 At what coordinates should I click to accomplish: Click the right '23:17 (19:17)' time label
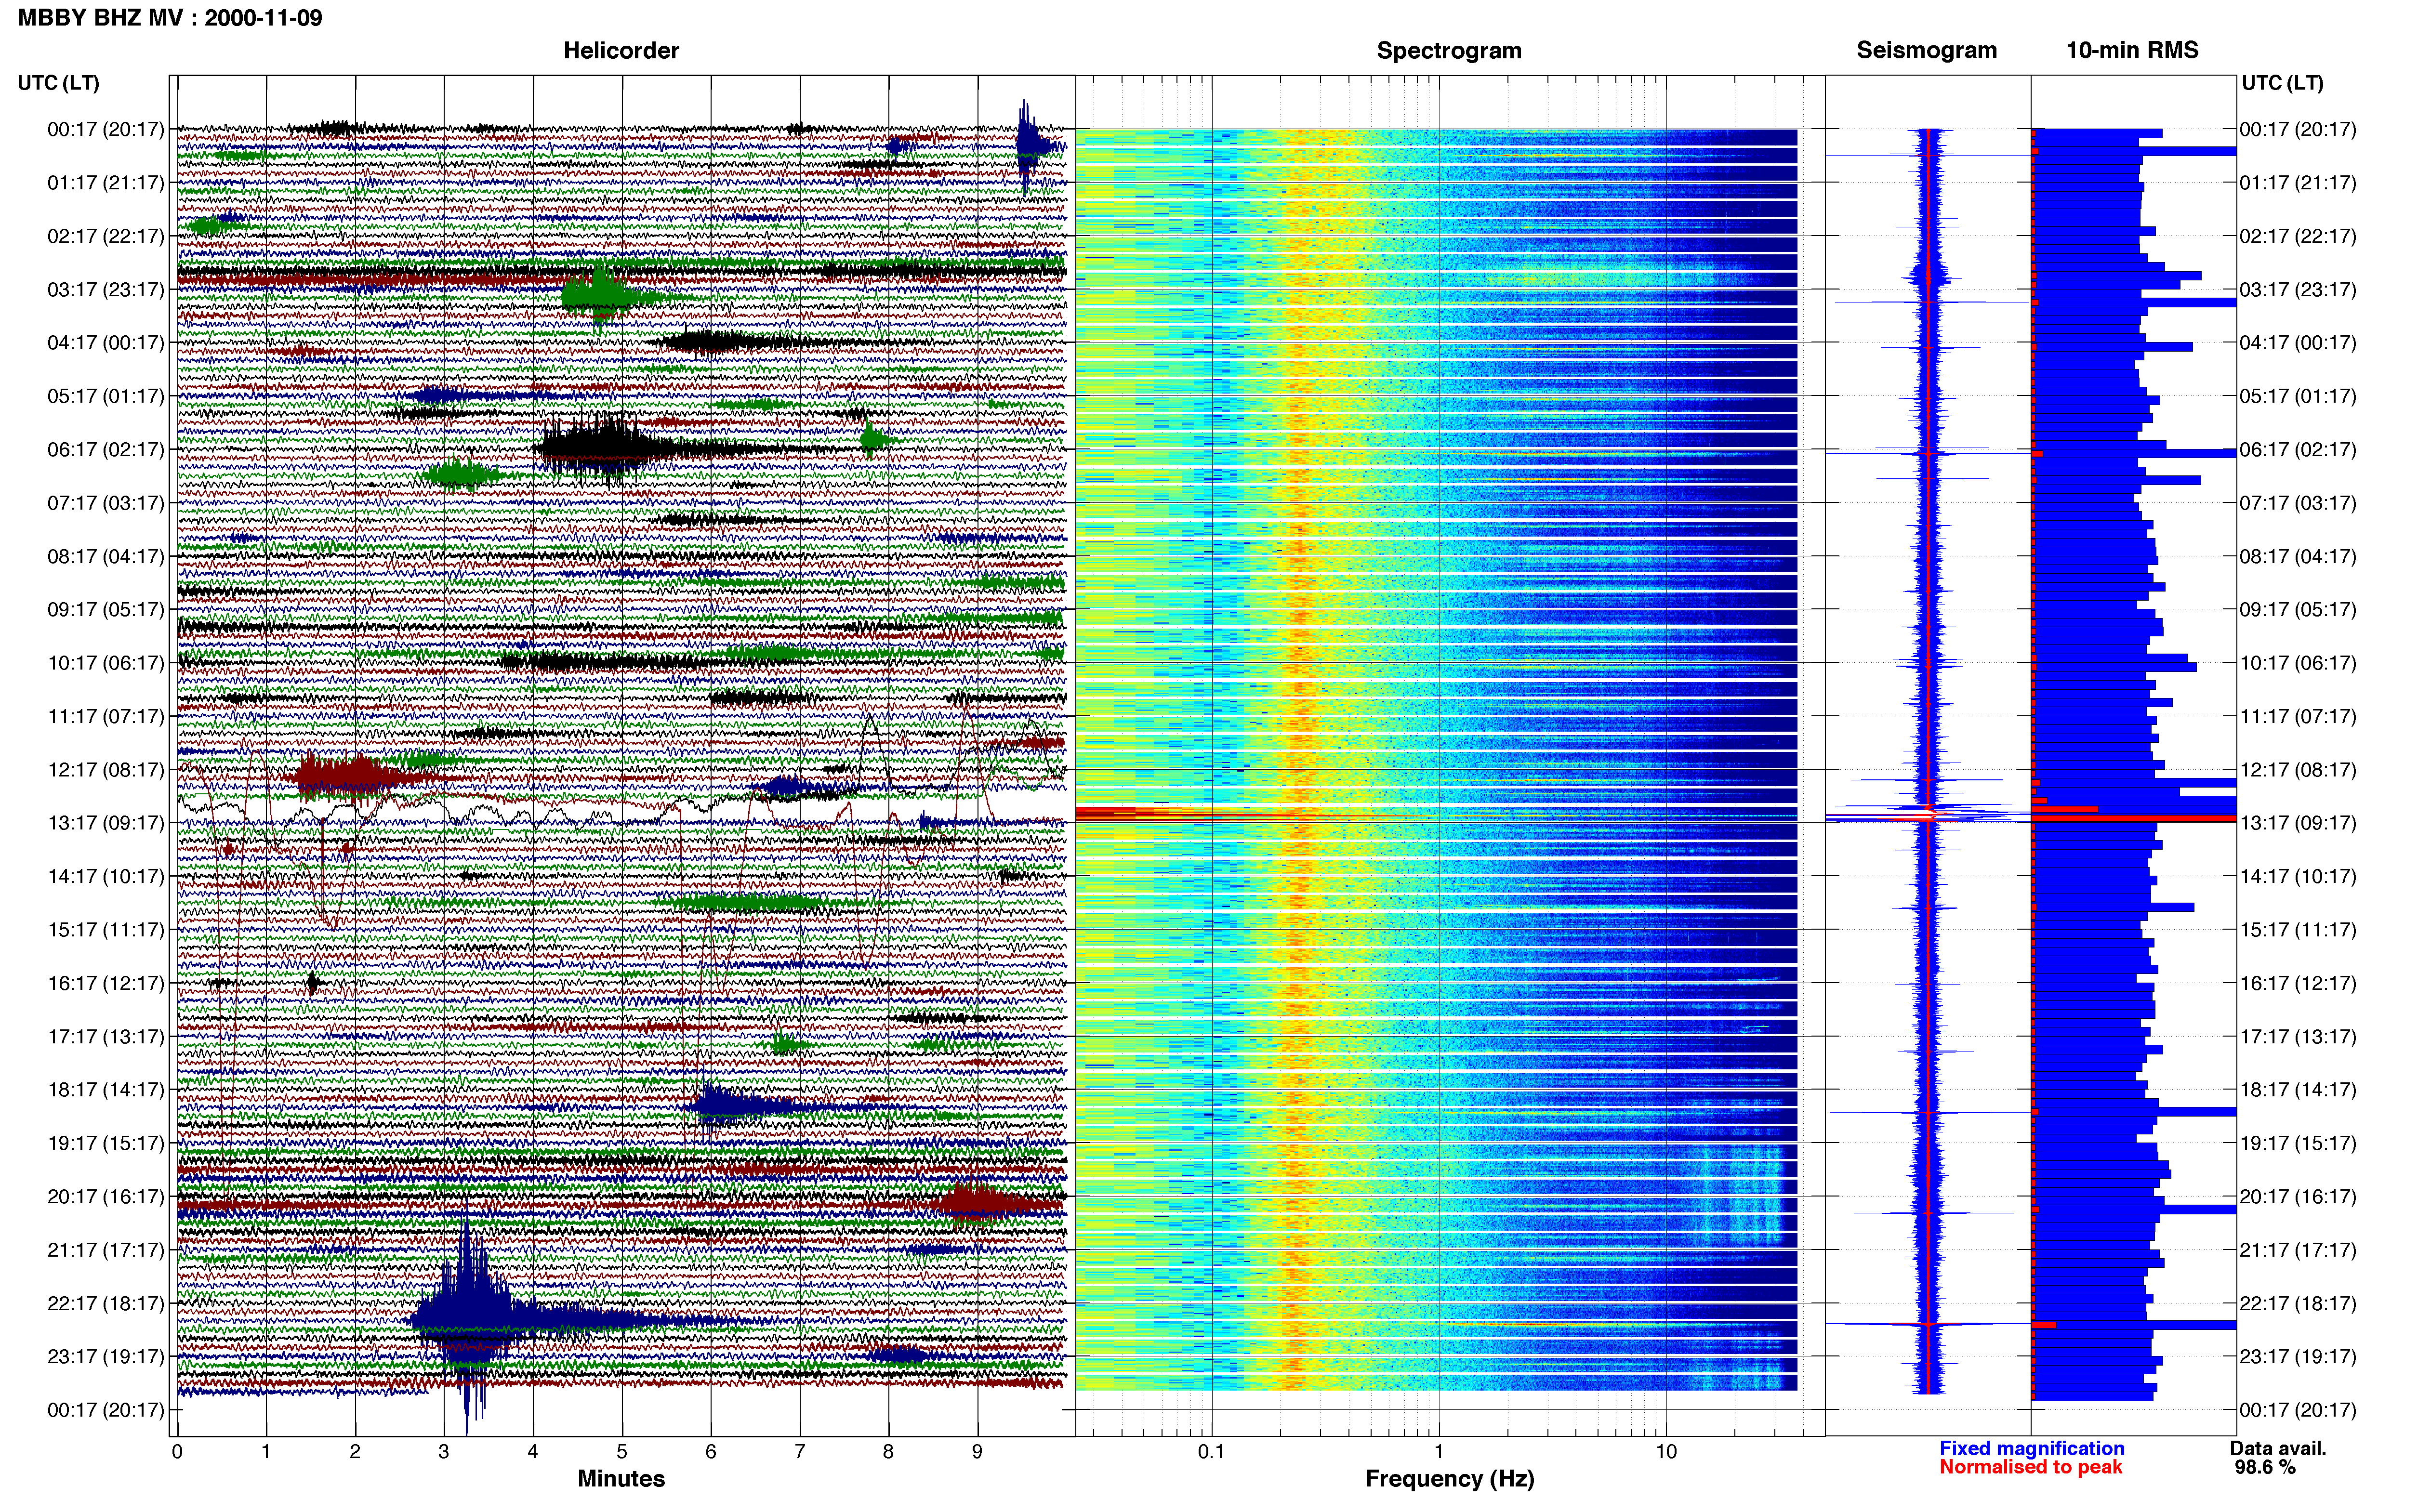point(2298,1356)
